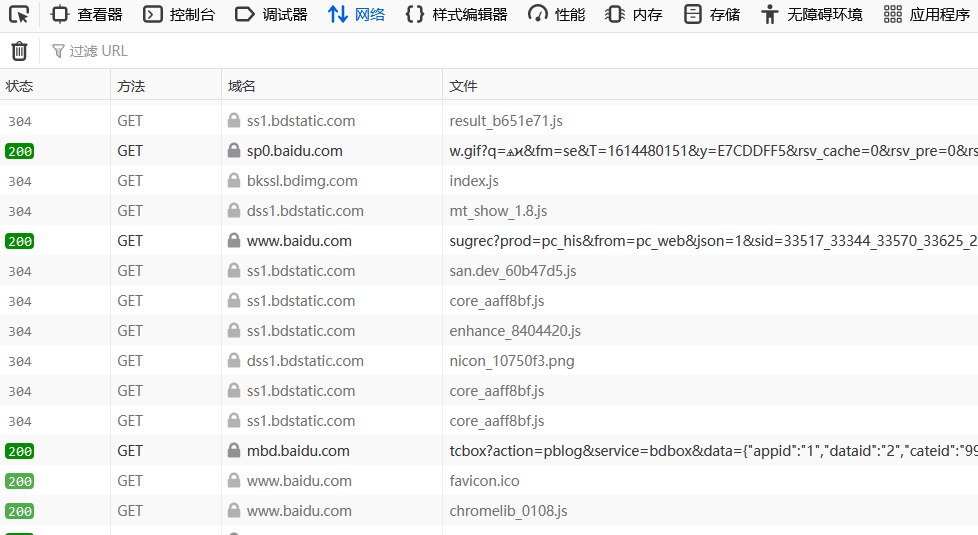Click the lock icon in sugrec request row

[x=234, y=240]
